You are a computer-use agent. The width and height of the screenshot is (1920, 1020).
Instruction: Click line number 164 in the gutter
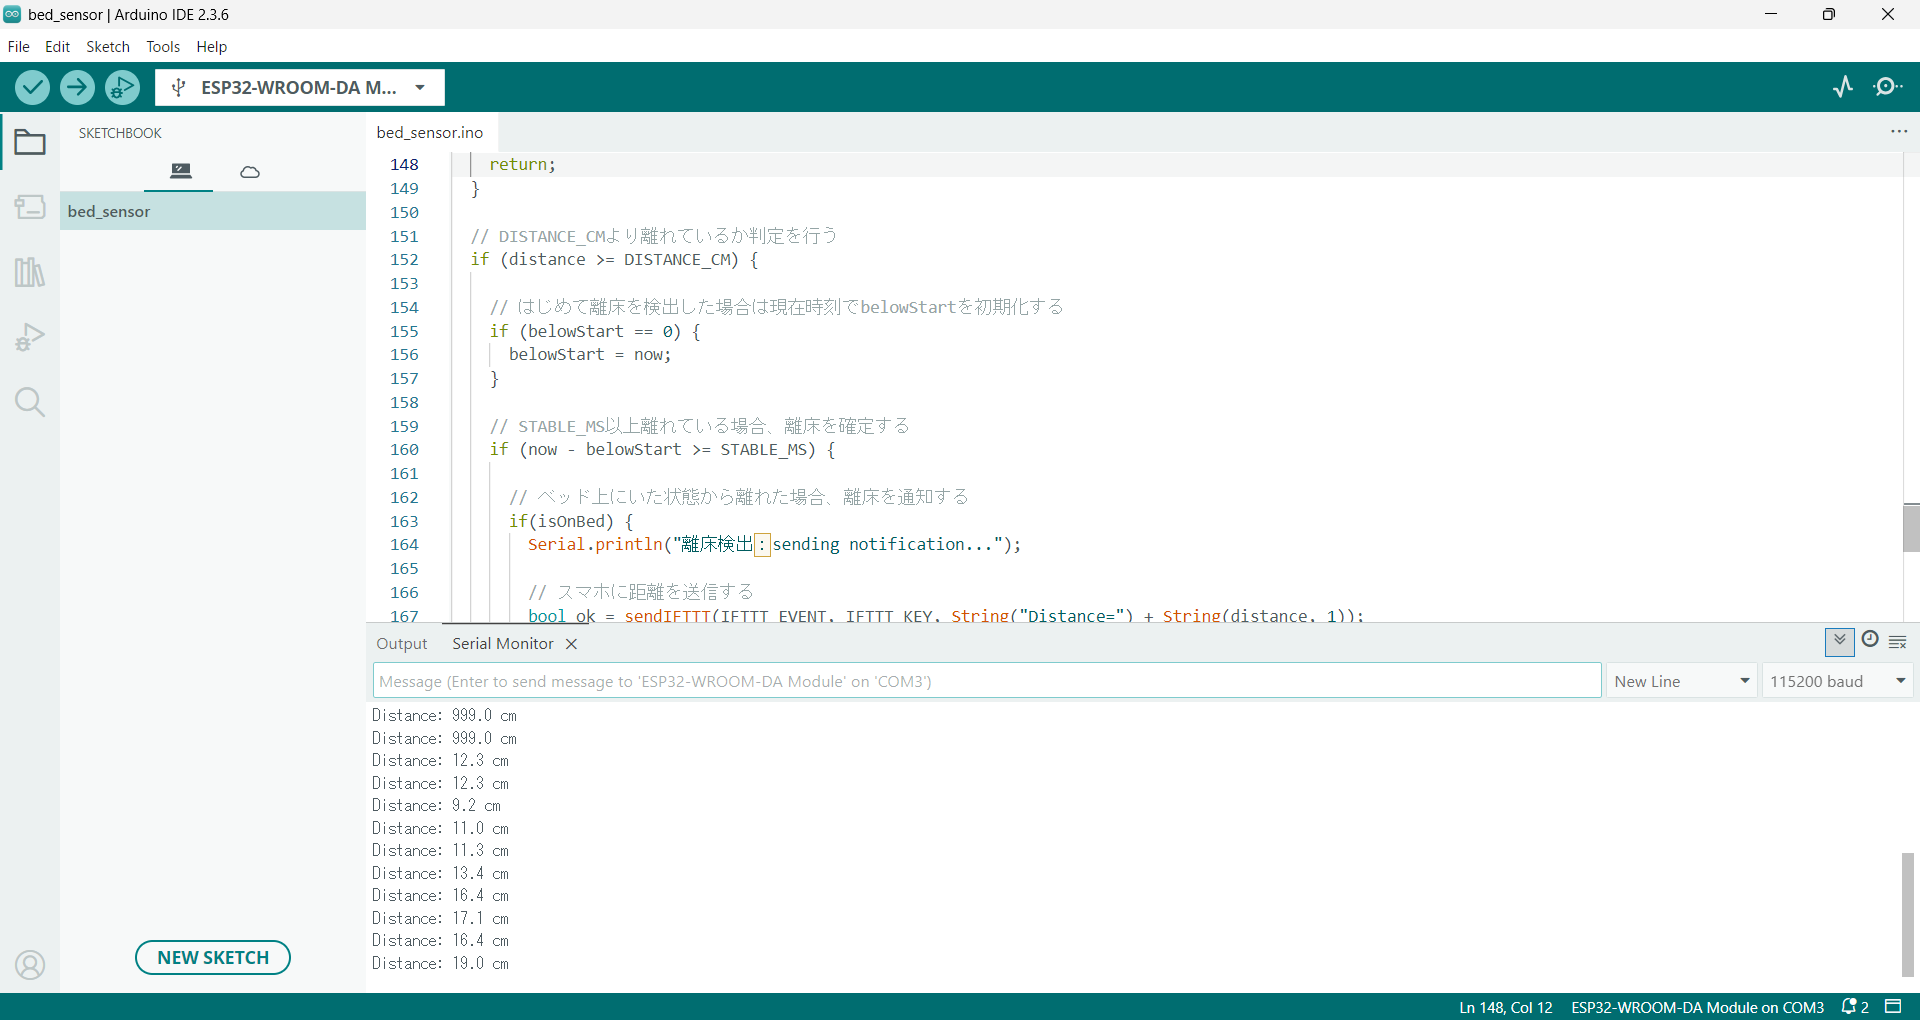tap(404, 545)
